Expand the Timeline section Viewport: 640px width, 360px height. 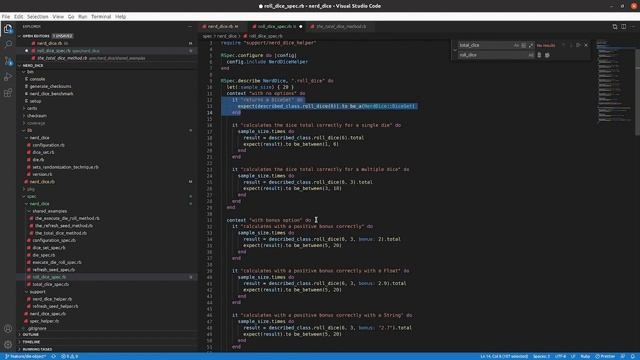pos(107,342)
